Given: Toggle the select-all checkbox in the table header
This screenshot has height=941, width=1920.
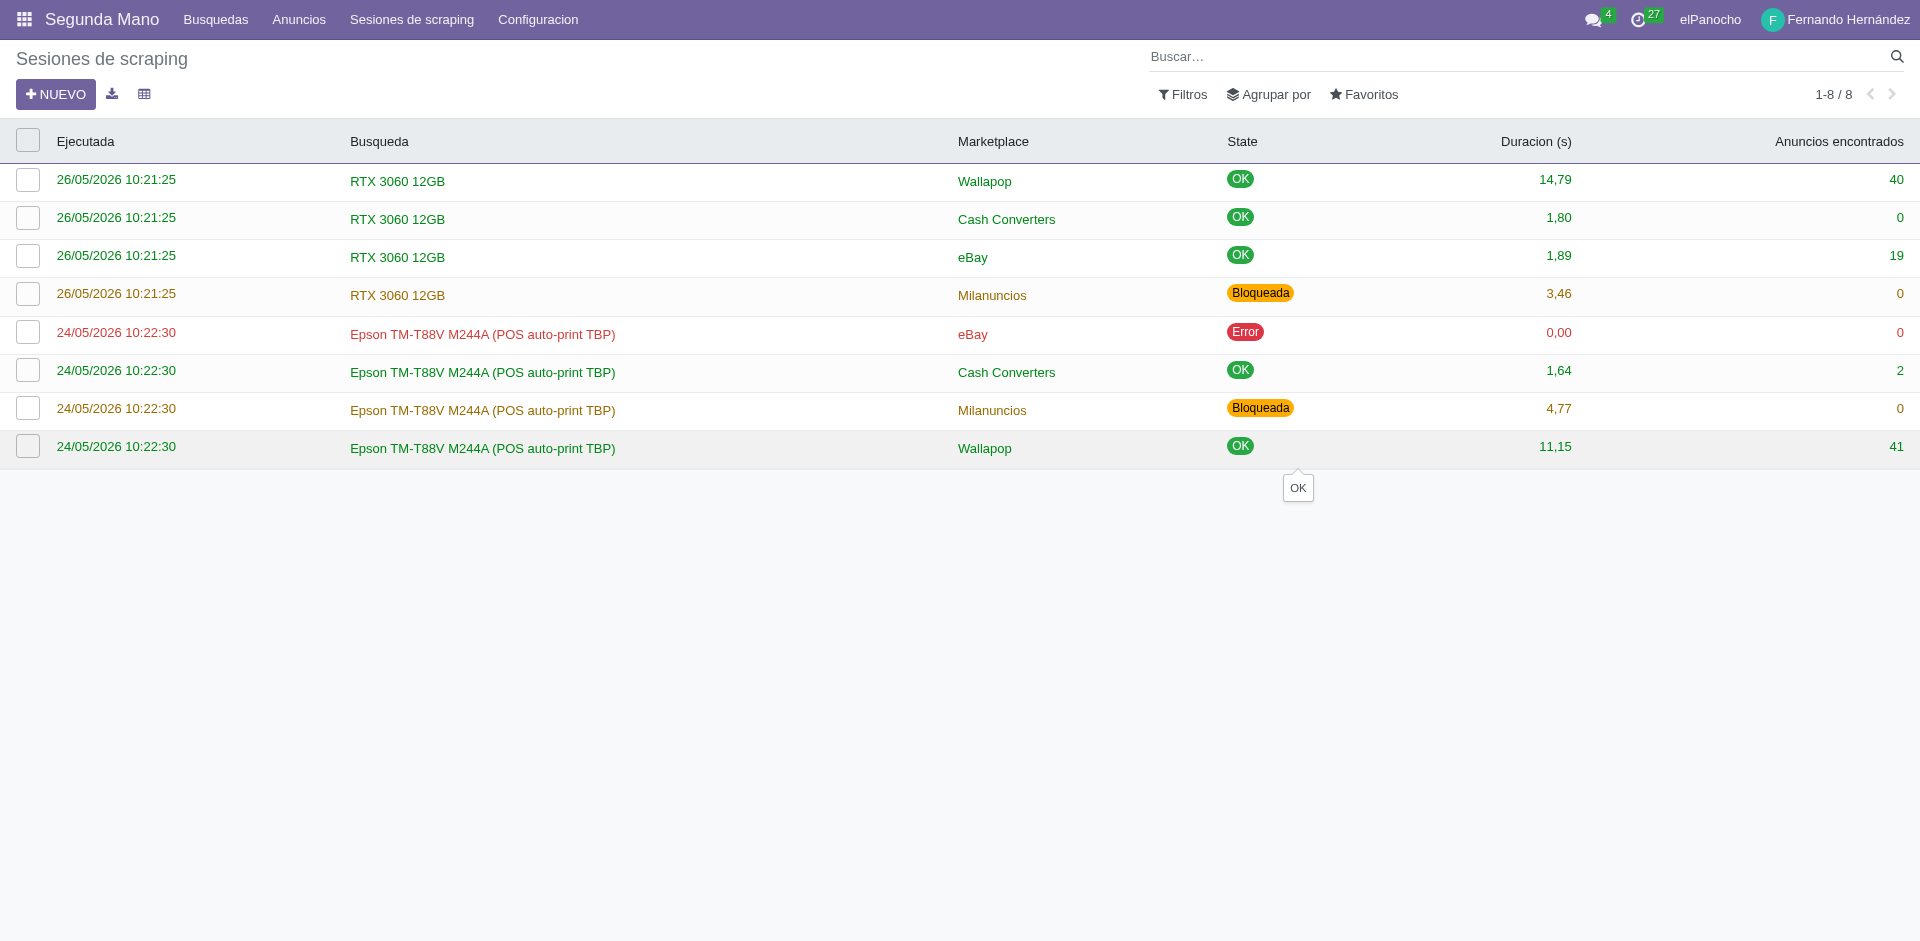Looking at the screenshot, I should (x=28, y=140).
